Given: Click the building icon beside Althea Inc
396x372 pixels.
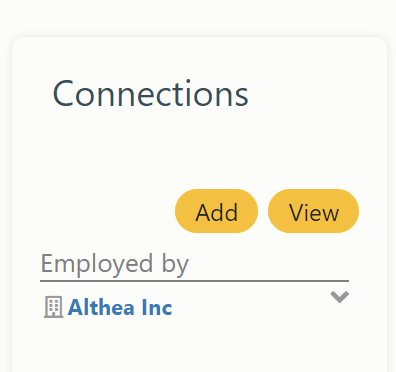Looking at the screenshot, I should (53, 307).
